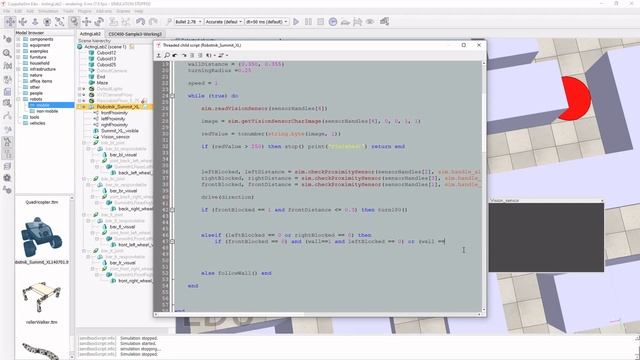Open the dt=50 ms time step dropdown
The height and width of the screenshot is (360, 640).
267,22
